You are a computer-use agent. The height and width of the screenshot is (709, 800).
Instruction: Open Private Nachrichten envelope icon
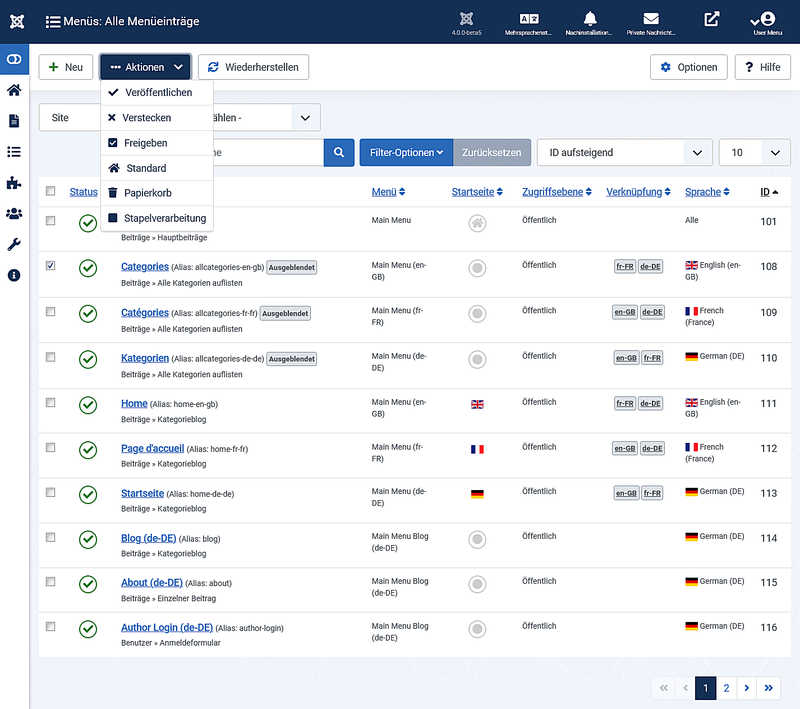pyautogui.click(x=651, y=19)
